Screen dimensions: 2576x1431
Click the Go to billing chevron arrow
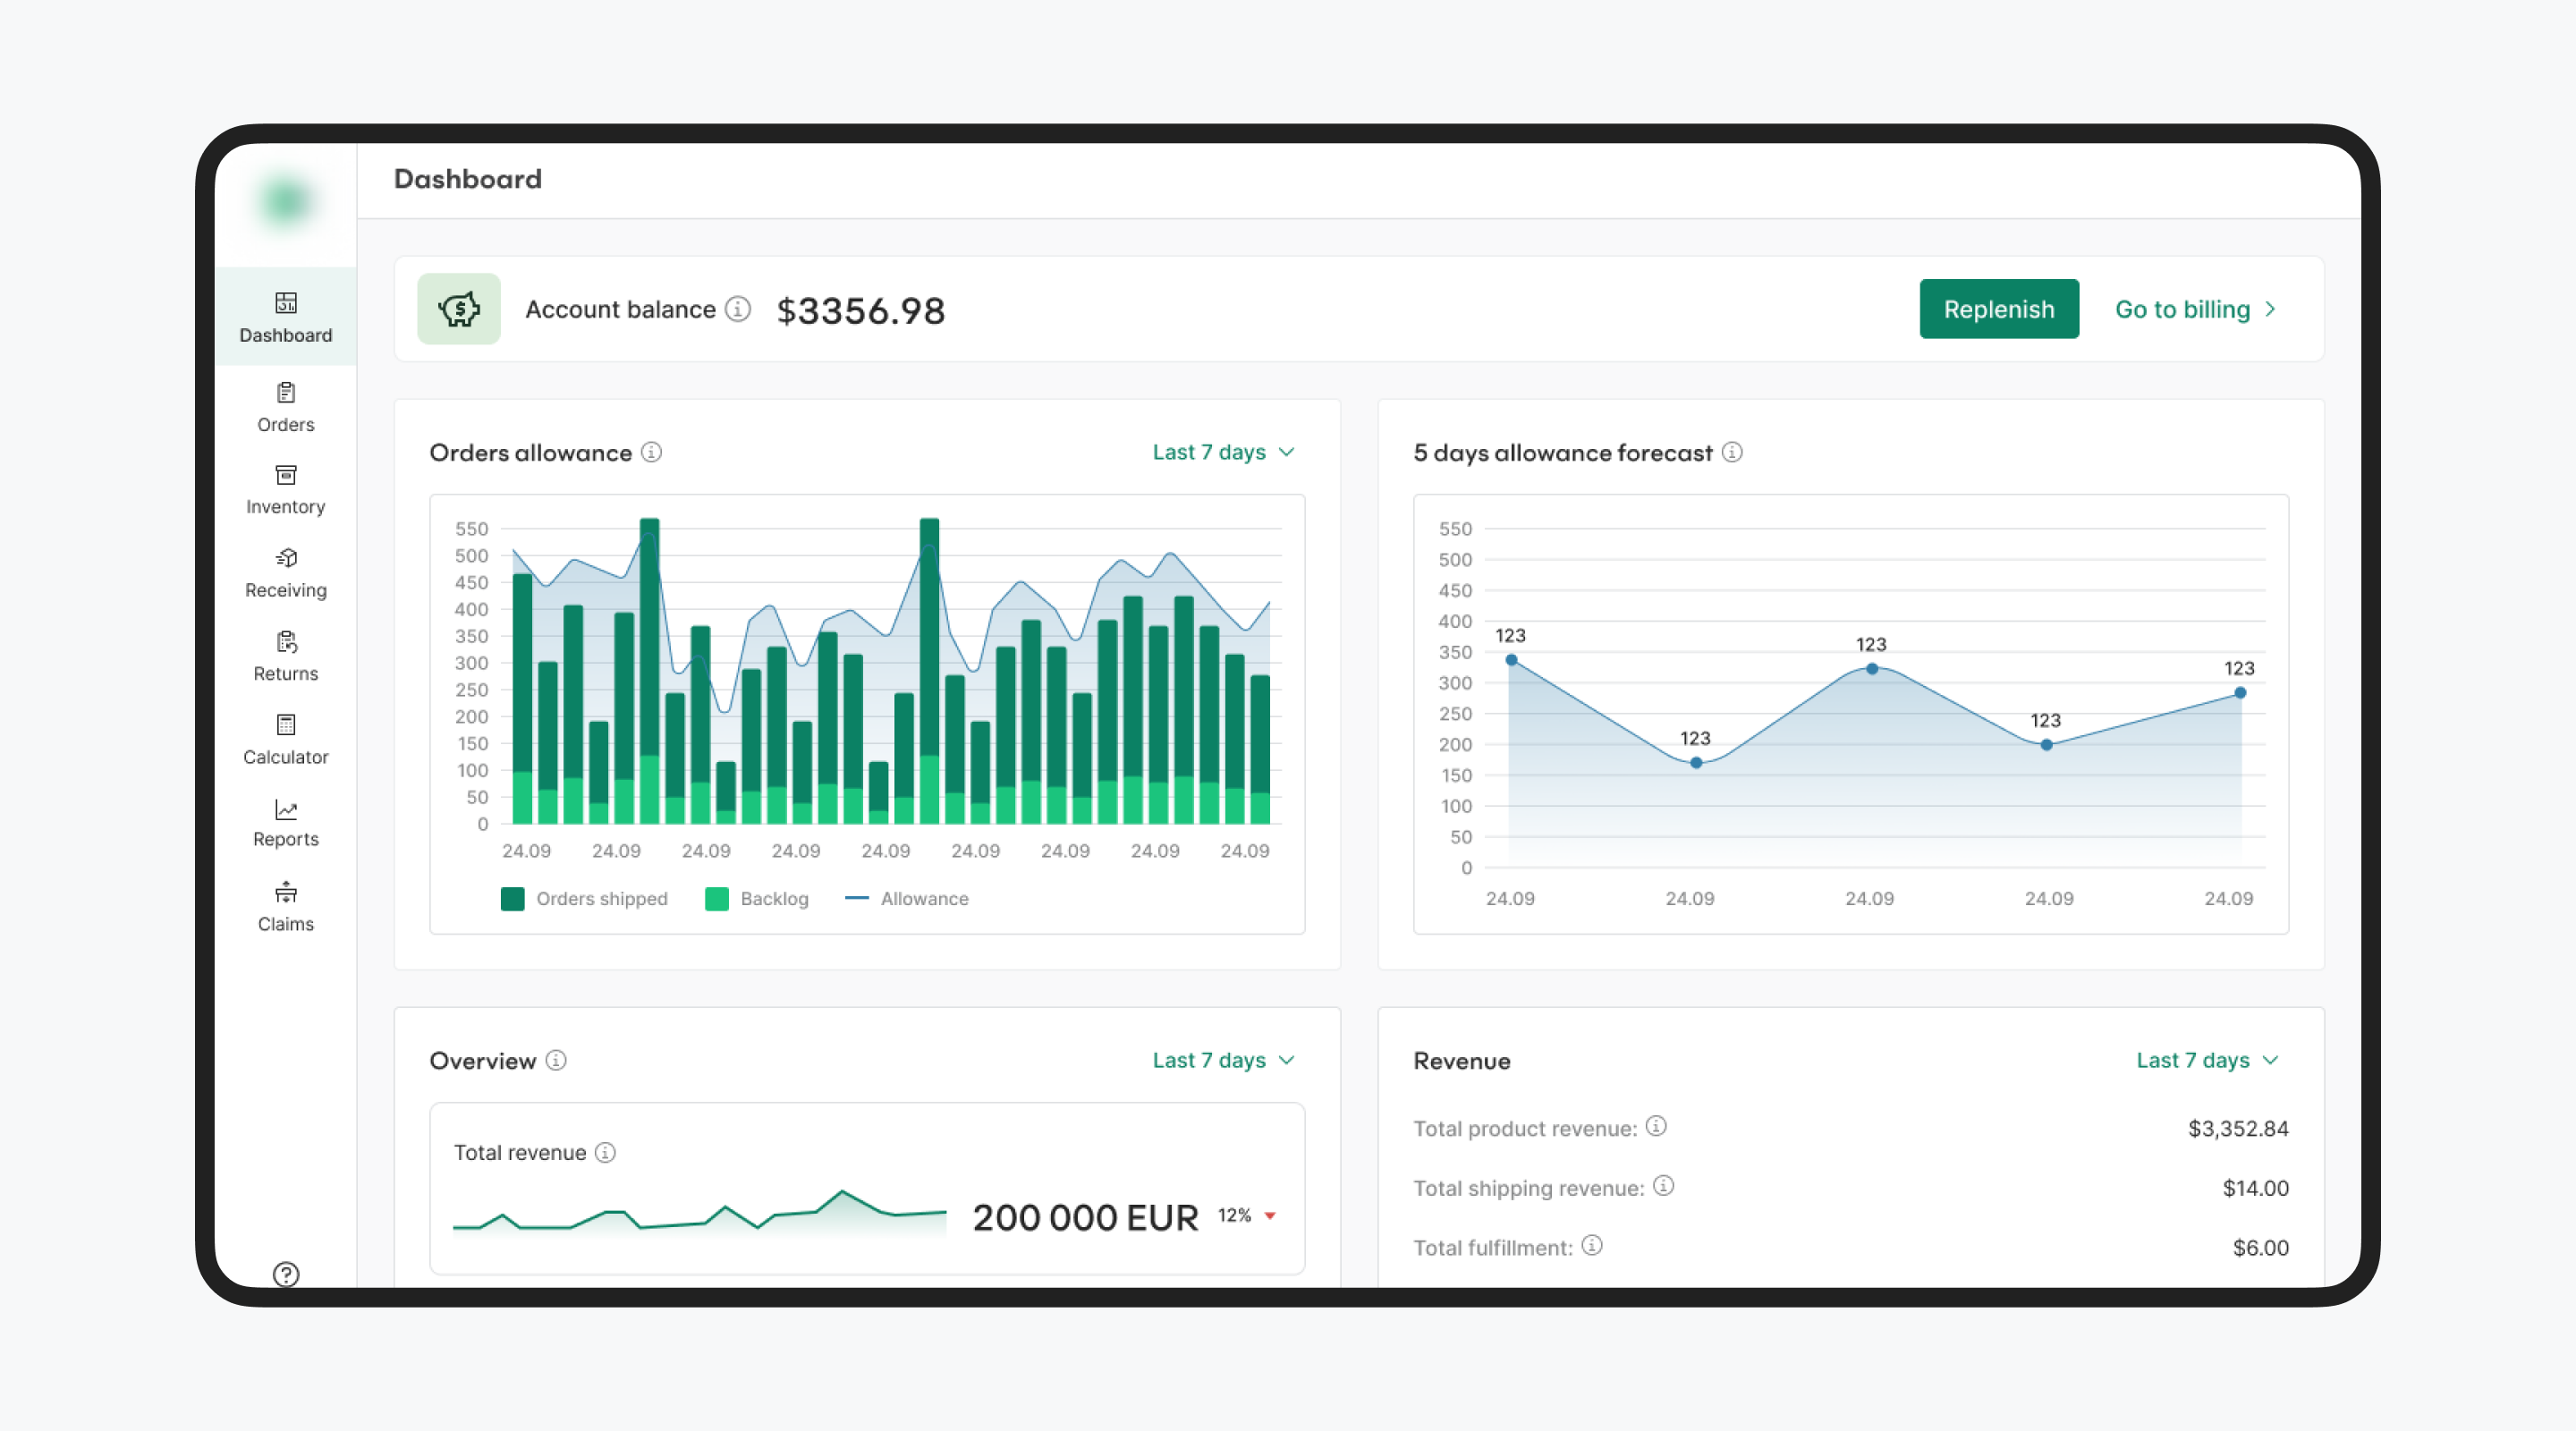click(2270, 309)
